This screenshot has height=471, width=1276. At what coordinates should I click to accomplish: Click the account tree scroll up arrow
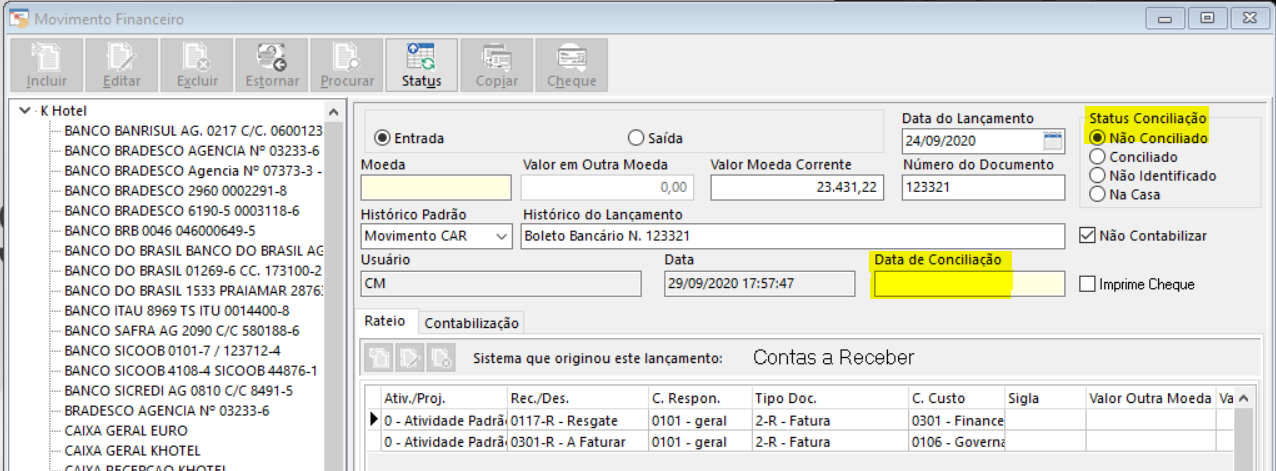[333, 112]
